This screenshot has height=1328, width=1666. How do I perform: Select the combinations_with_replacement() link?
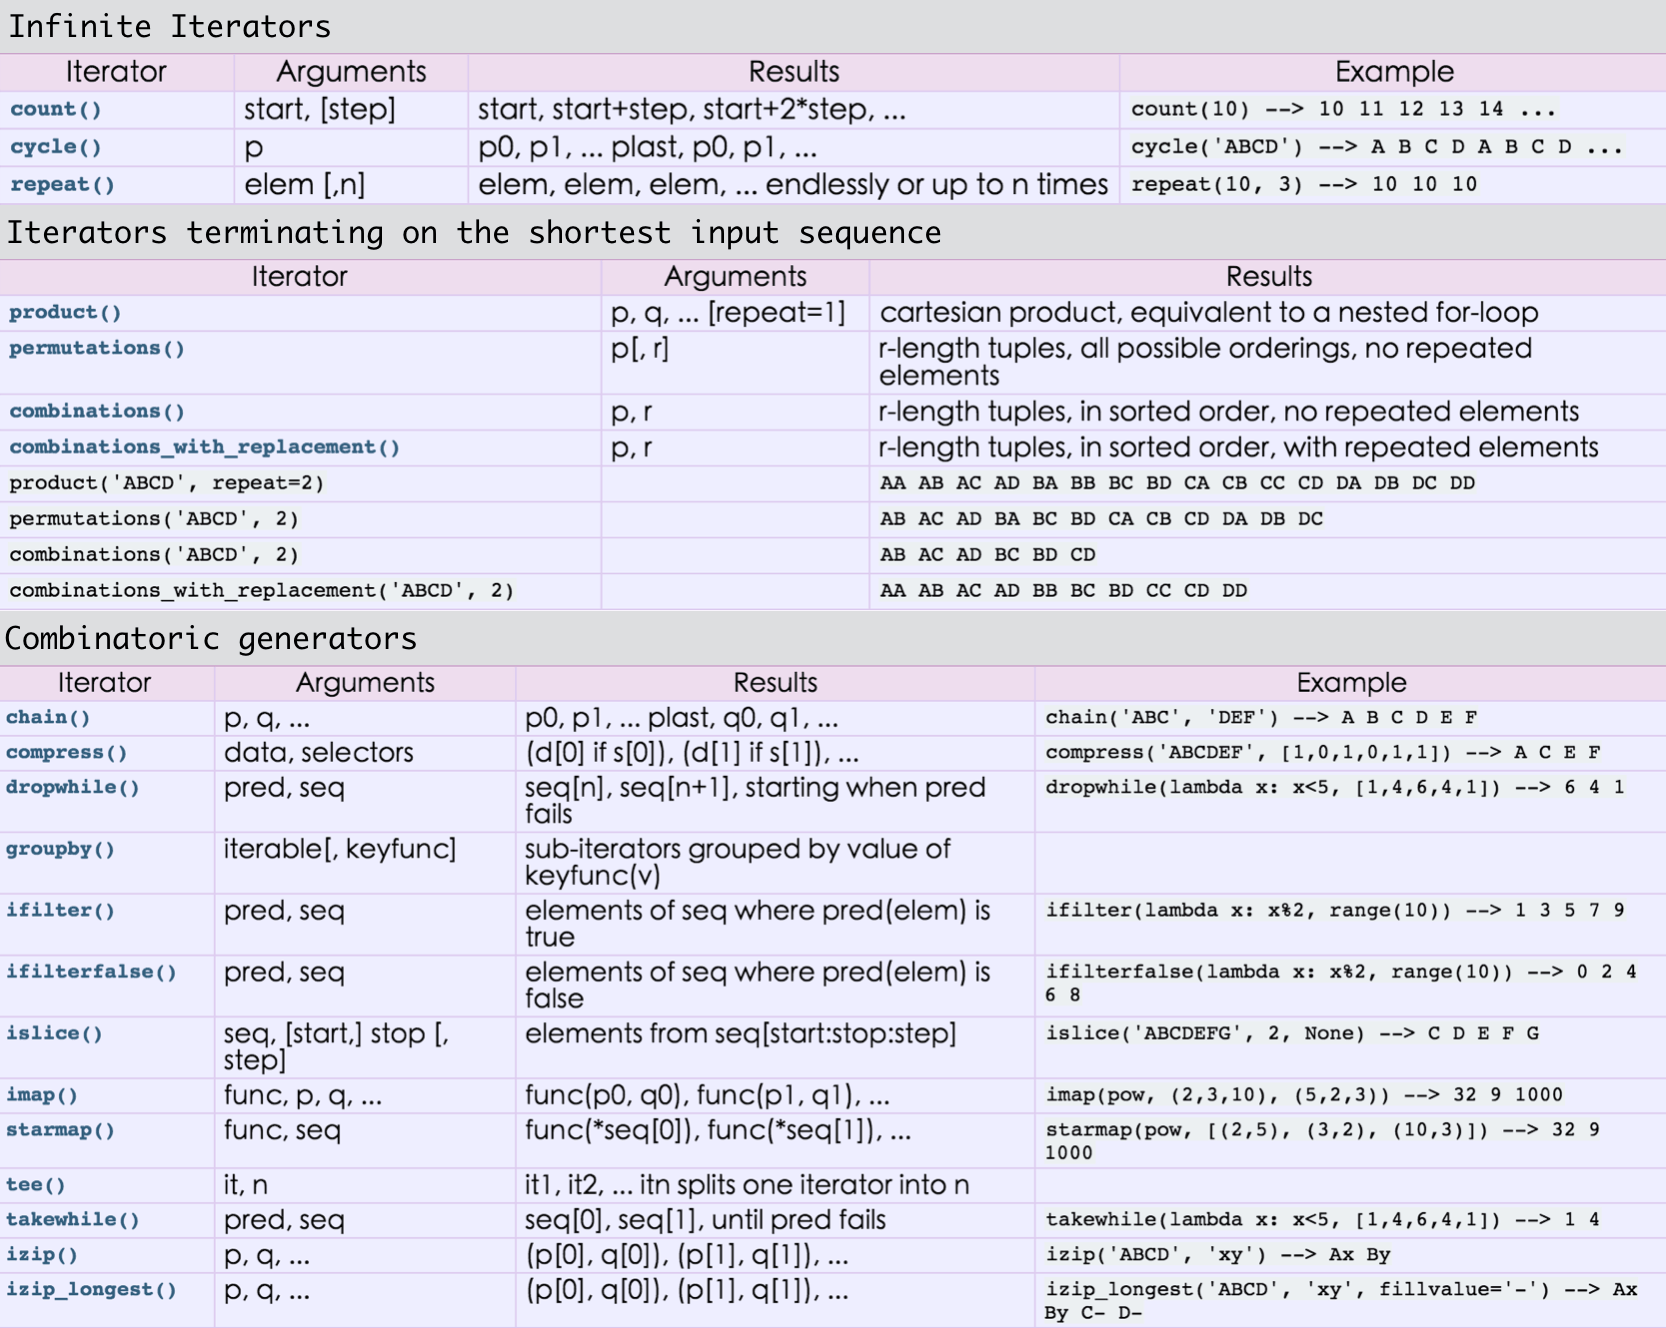(204, 448)
